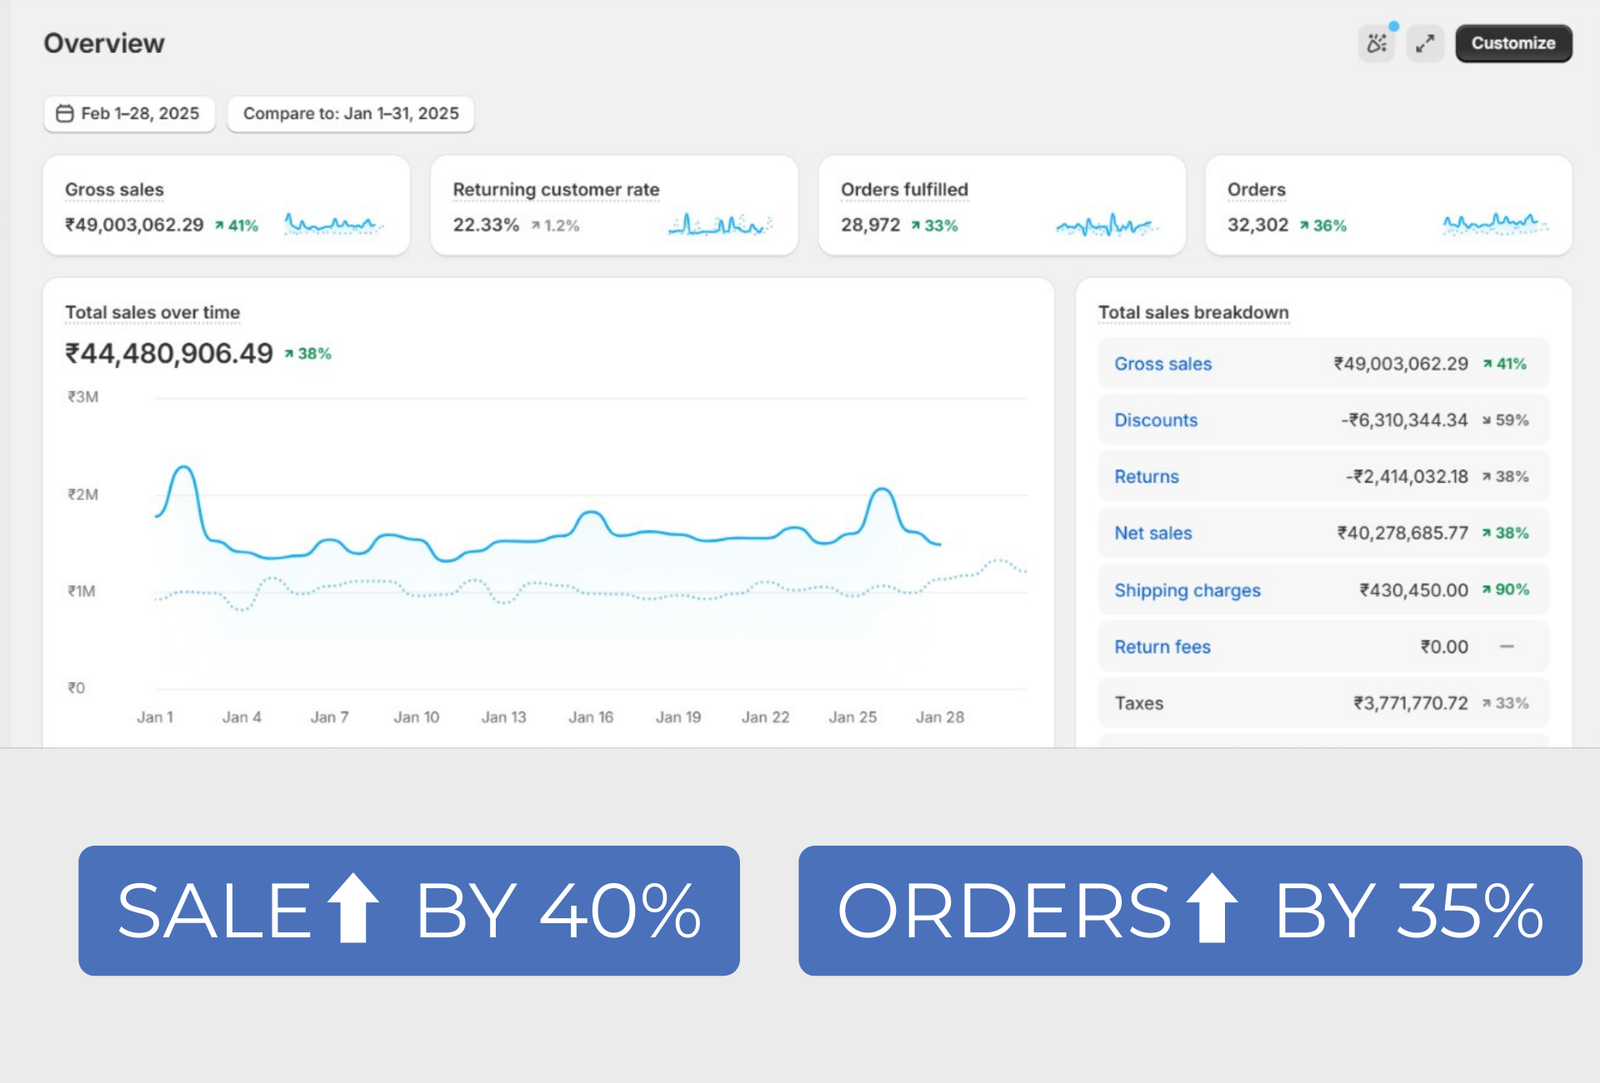
Task: Click the Returns breakdown link
Action: tap(1146, 477)
